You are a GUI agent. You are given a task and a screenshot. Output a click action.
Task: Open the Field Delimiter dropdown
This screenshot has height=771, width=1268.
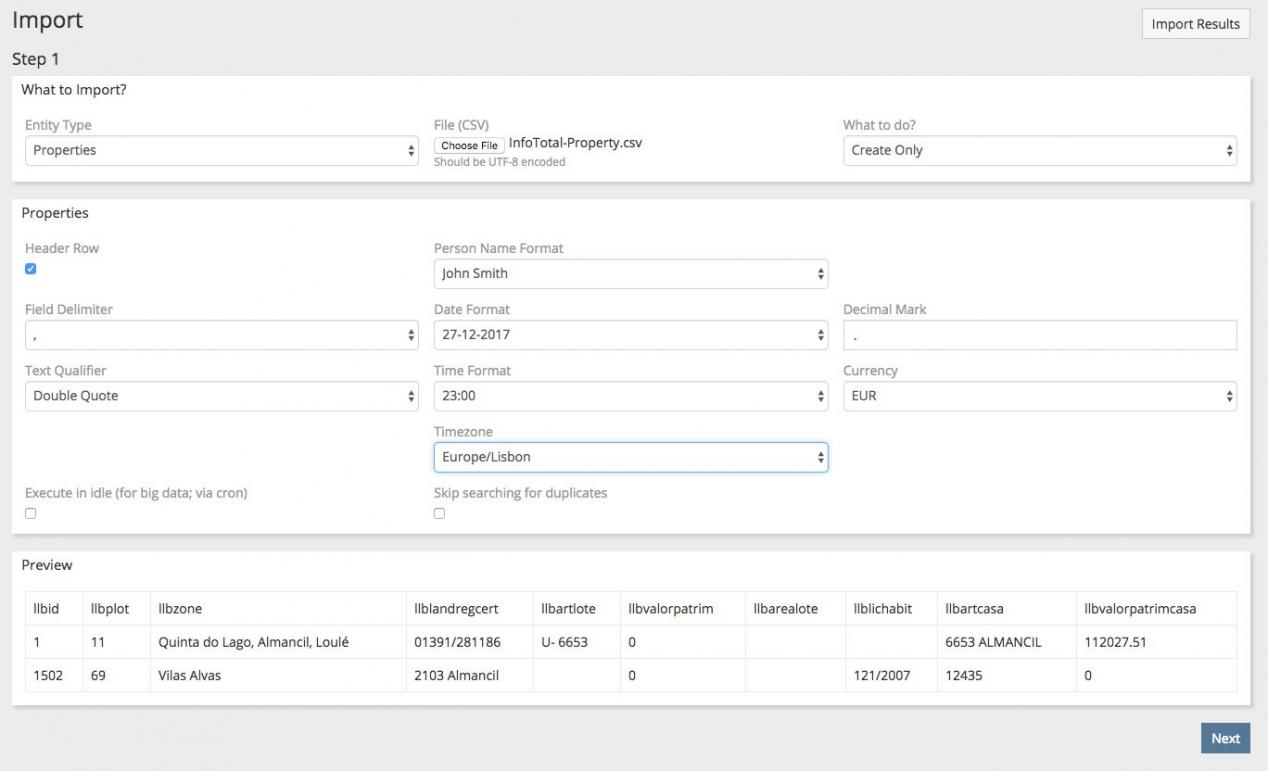[x=220, y=335]
